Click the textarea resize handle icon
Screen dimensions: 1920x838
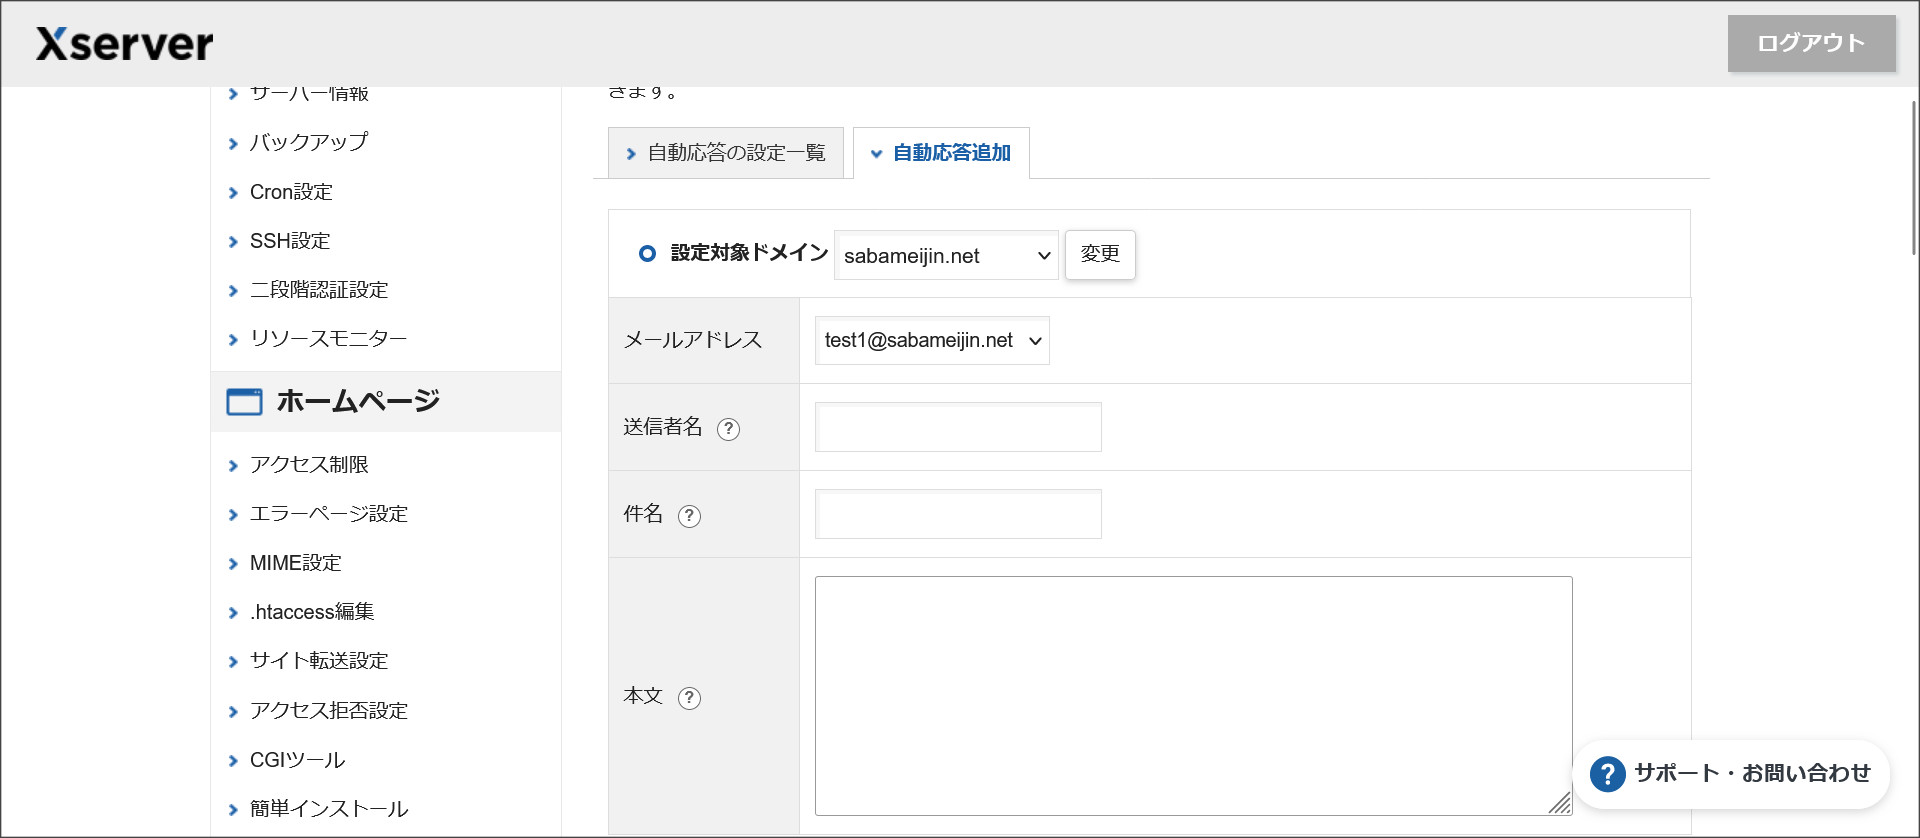1559,803
